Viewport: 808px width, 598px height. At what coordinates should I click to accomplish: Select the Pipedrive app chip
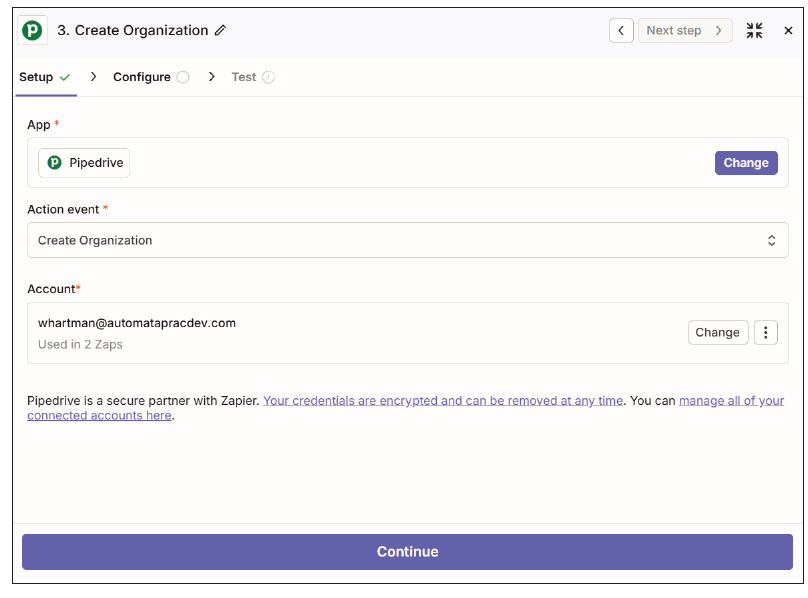click(x=84, y=163)
